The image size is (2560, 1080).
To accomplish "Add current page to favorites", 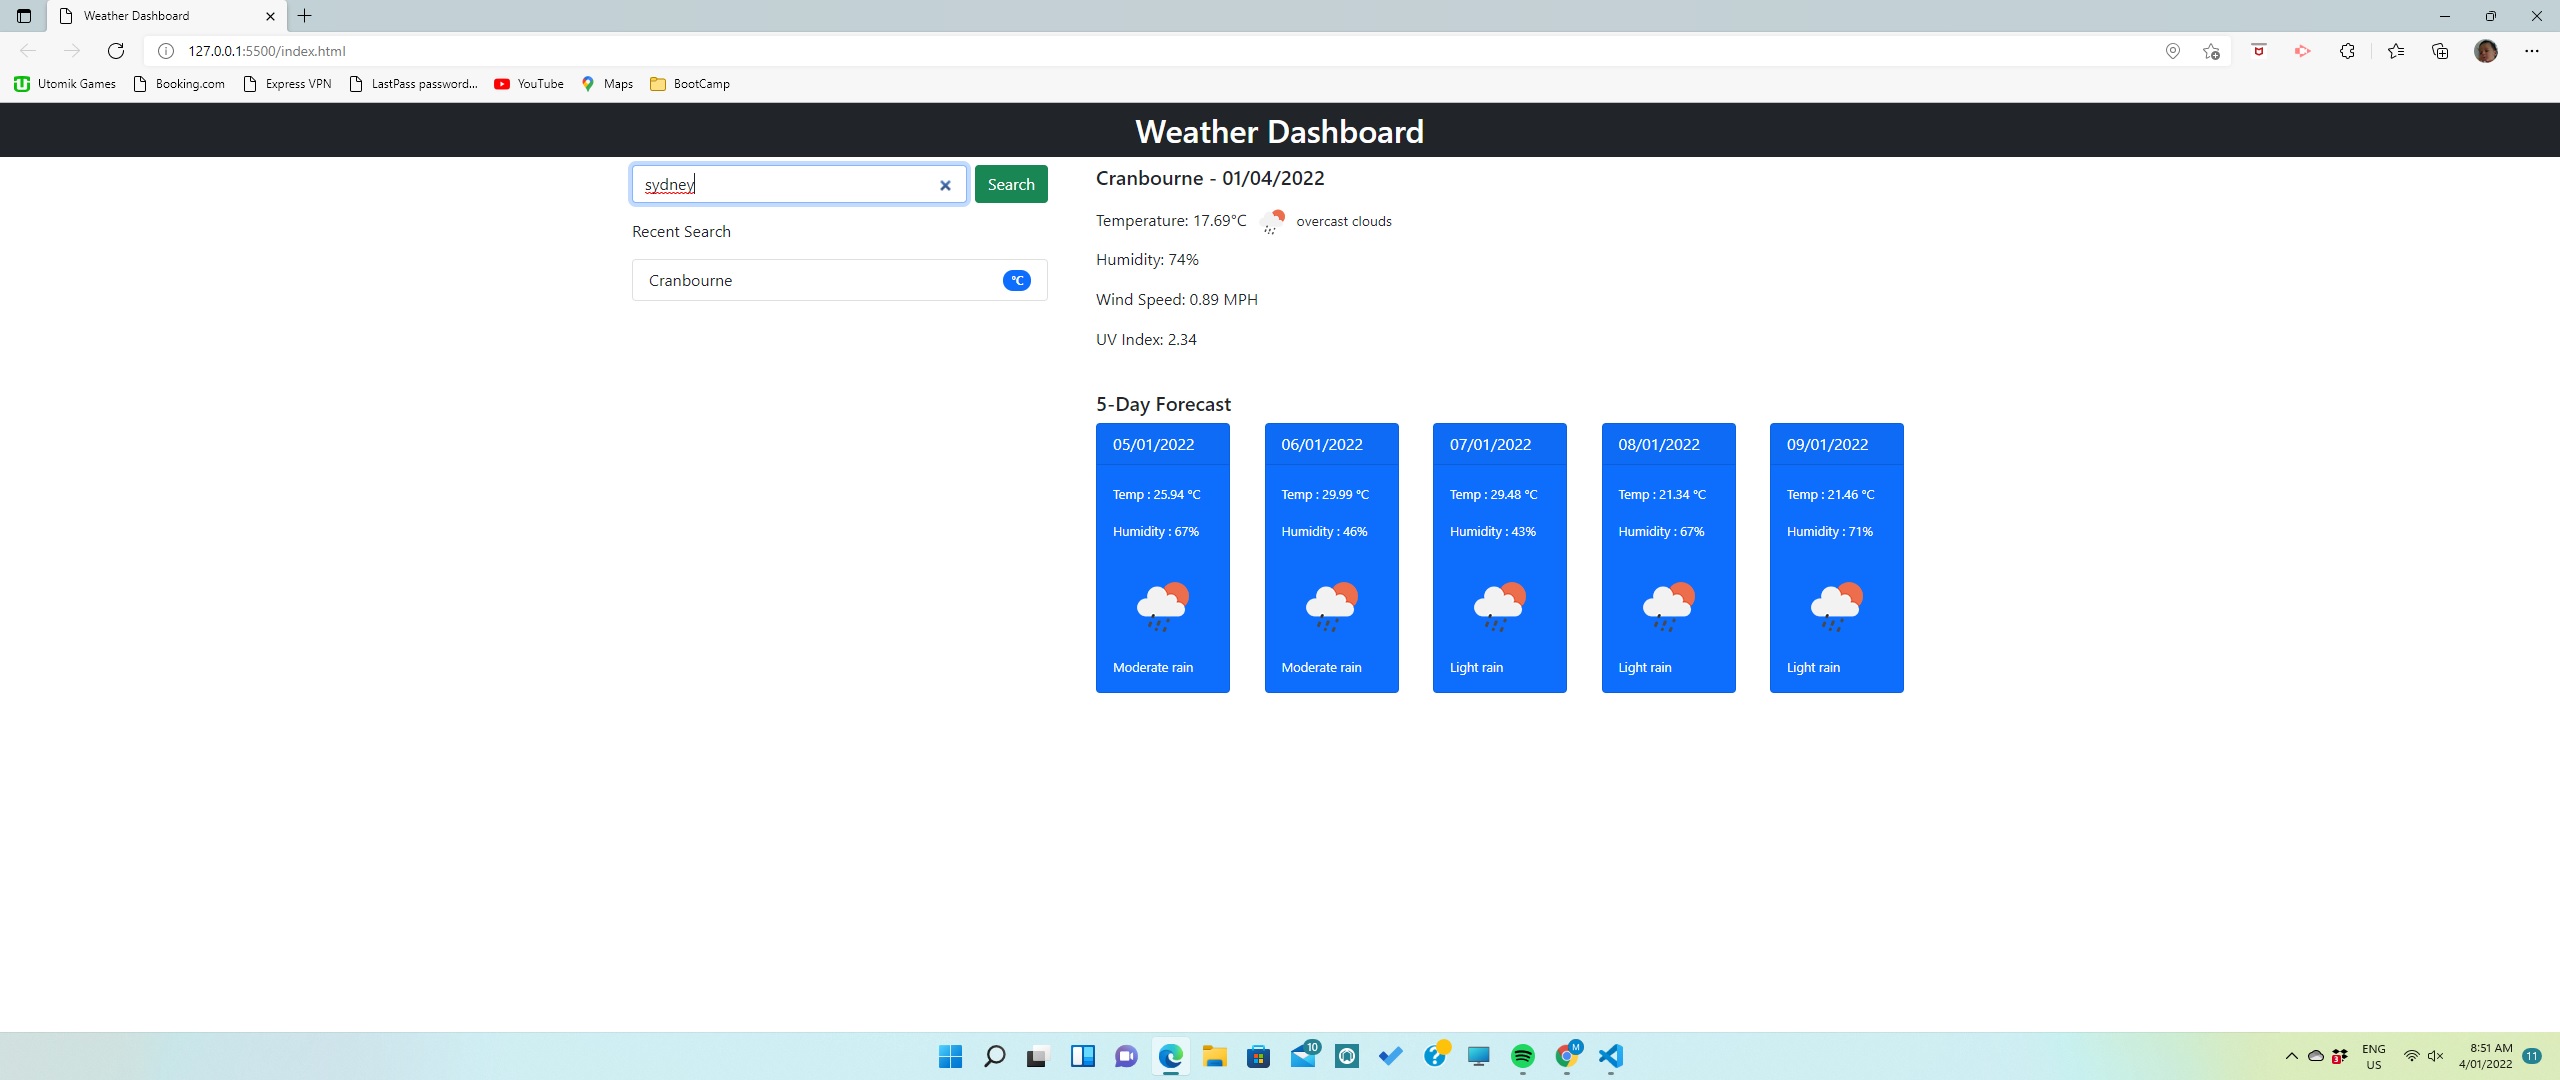I will point(2209,51).
